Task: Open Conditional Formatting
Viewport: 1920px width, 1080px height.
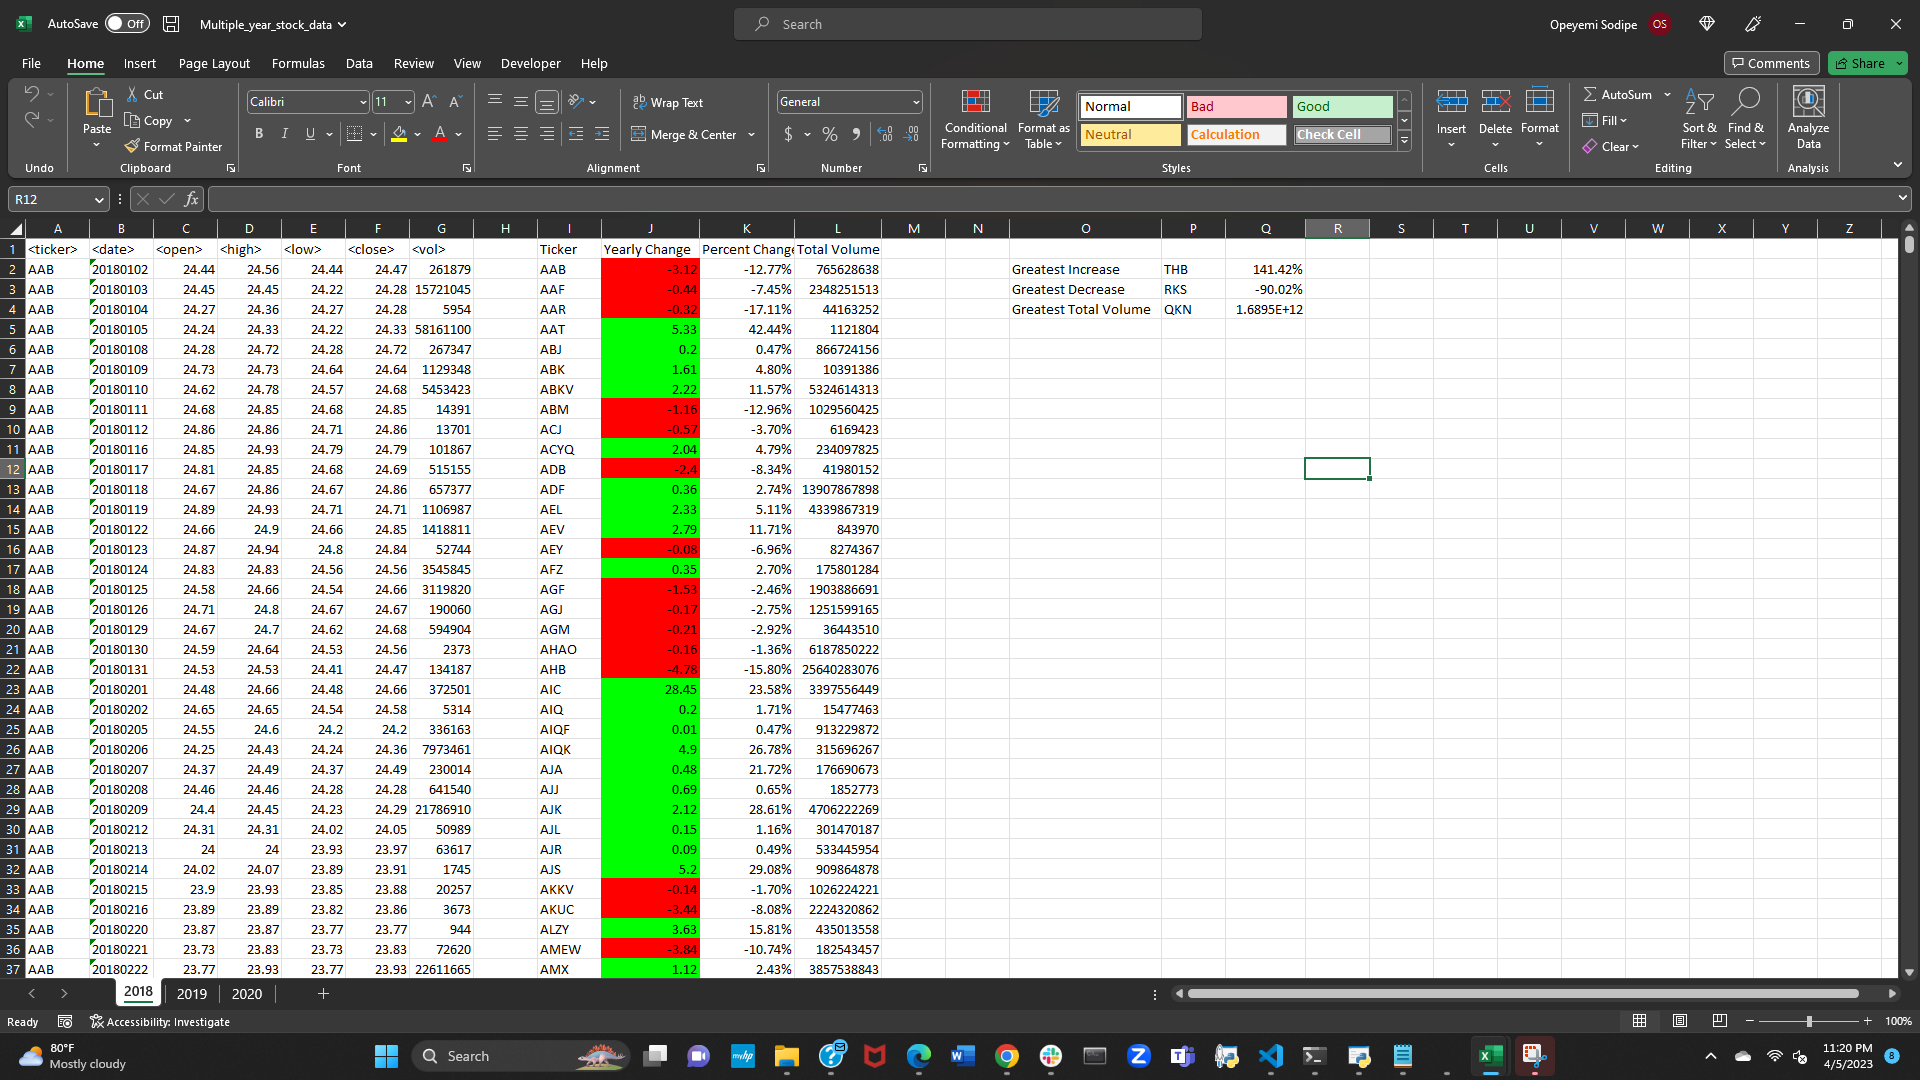Action: [975, 118]
